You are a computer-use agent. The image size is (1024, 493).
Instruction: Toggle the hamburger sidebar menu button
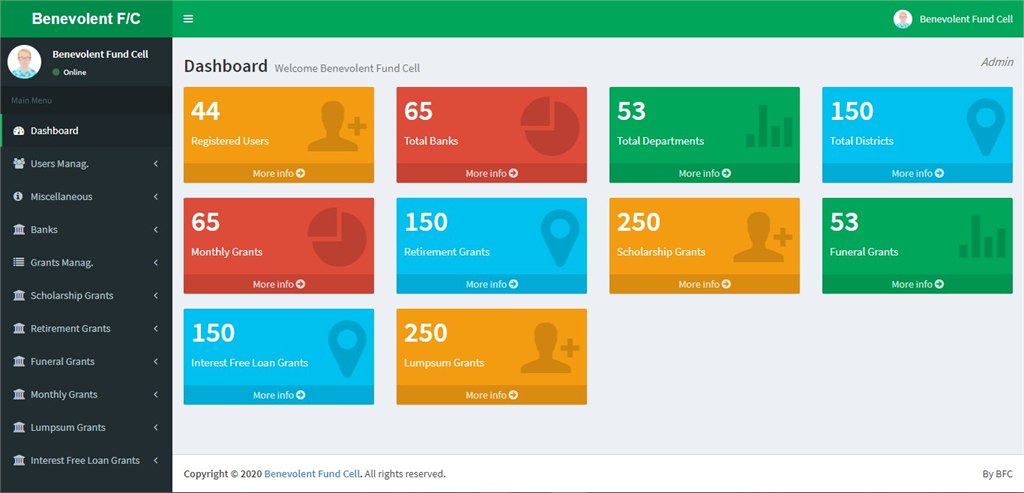188,19
